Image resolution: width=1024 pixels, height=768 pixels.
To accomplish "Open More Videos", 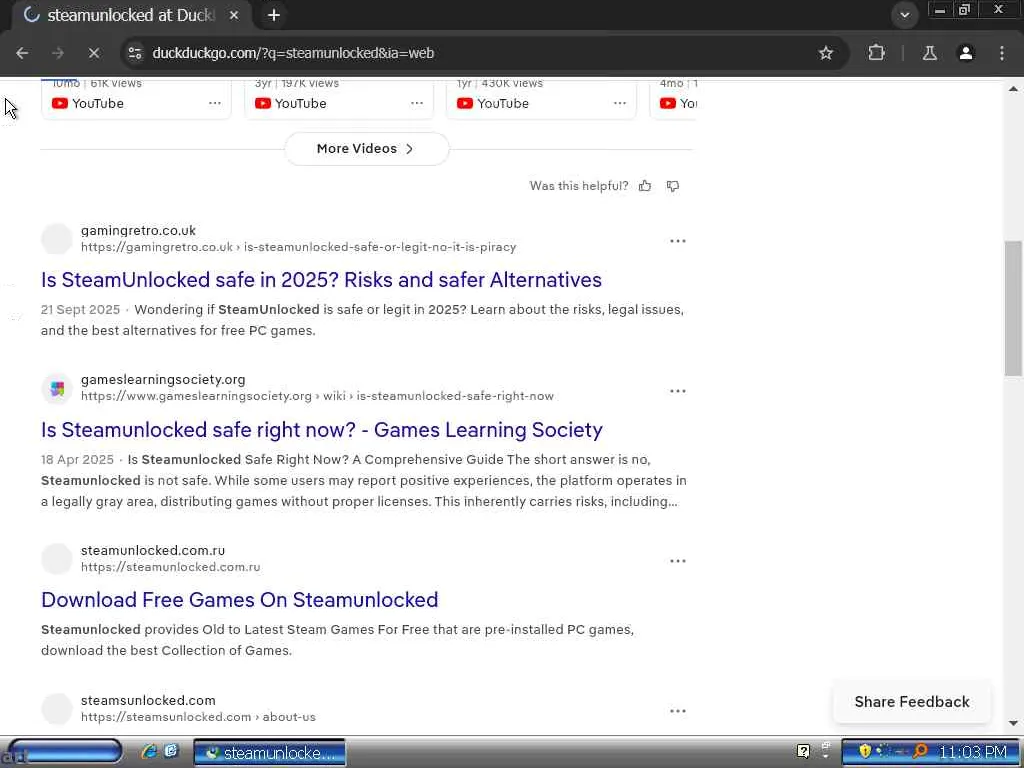I will click(x=366, y=149).
